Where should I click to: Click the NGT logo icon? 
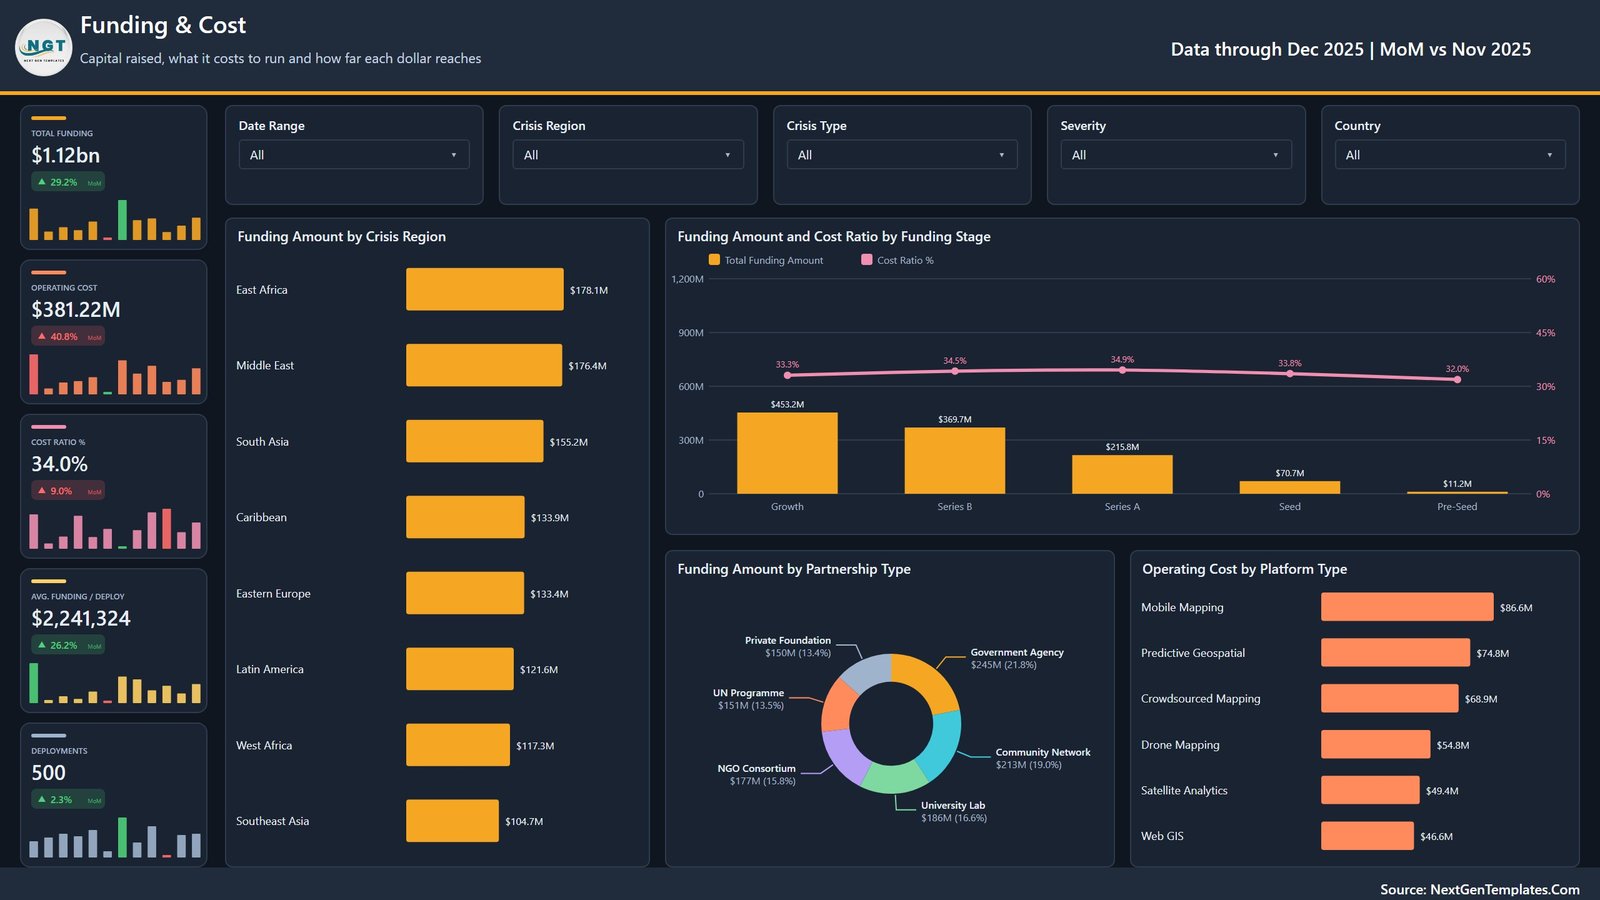44,47
